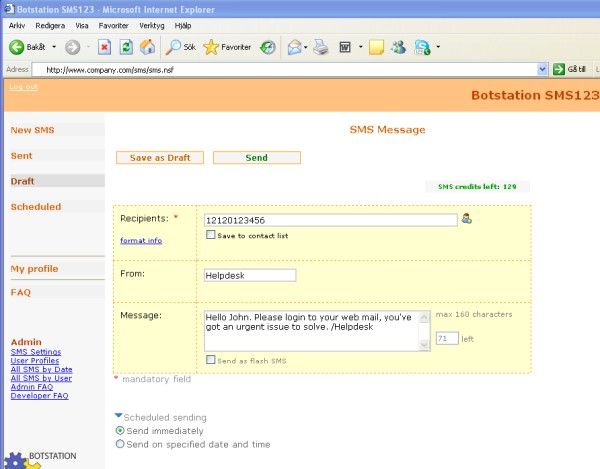
Task: Open the SMS Settings admin link
Action: pyautogui.click(x=36, y=352)
